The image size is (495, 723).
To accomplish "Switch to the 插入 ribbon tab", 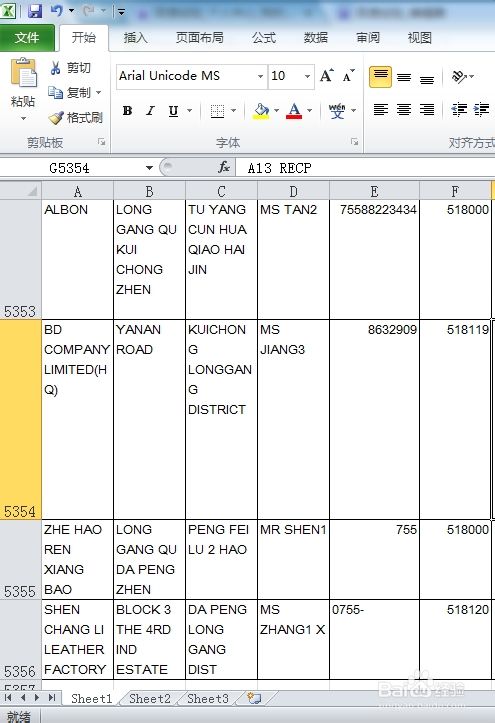I will coord(135,38).
